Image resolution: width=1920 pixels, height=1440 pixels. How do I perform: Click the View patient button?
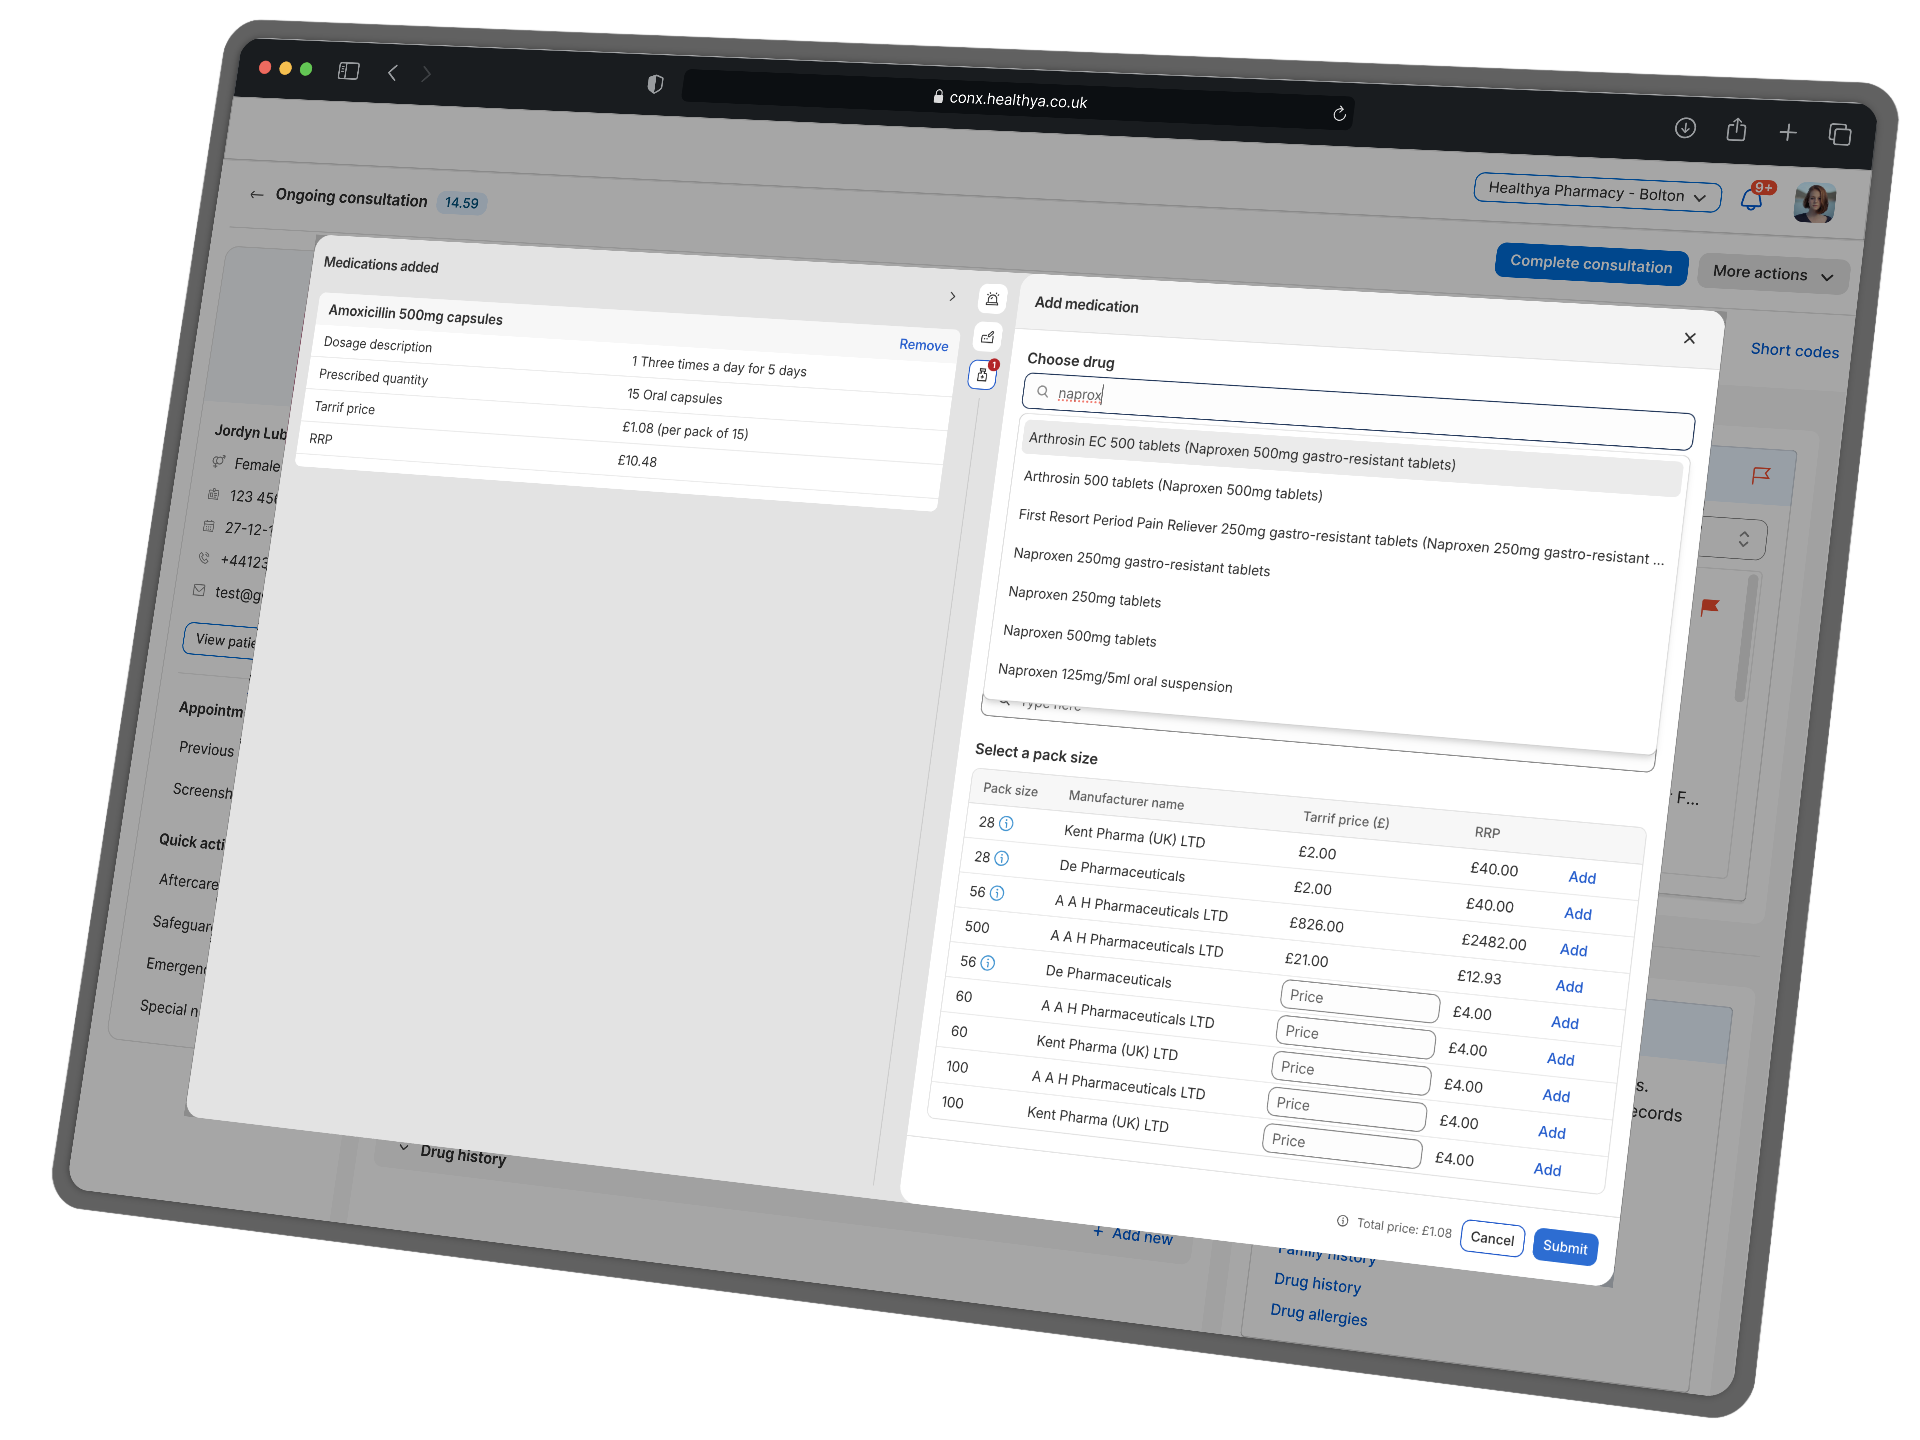click(x=222, y=640)
